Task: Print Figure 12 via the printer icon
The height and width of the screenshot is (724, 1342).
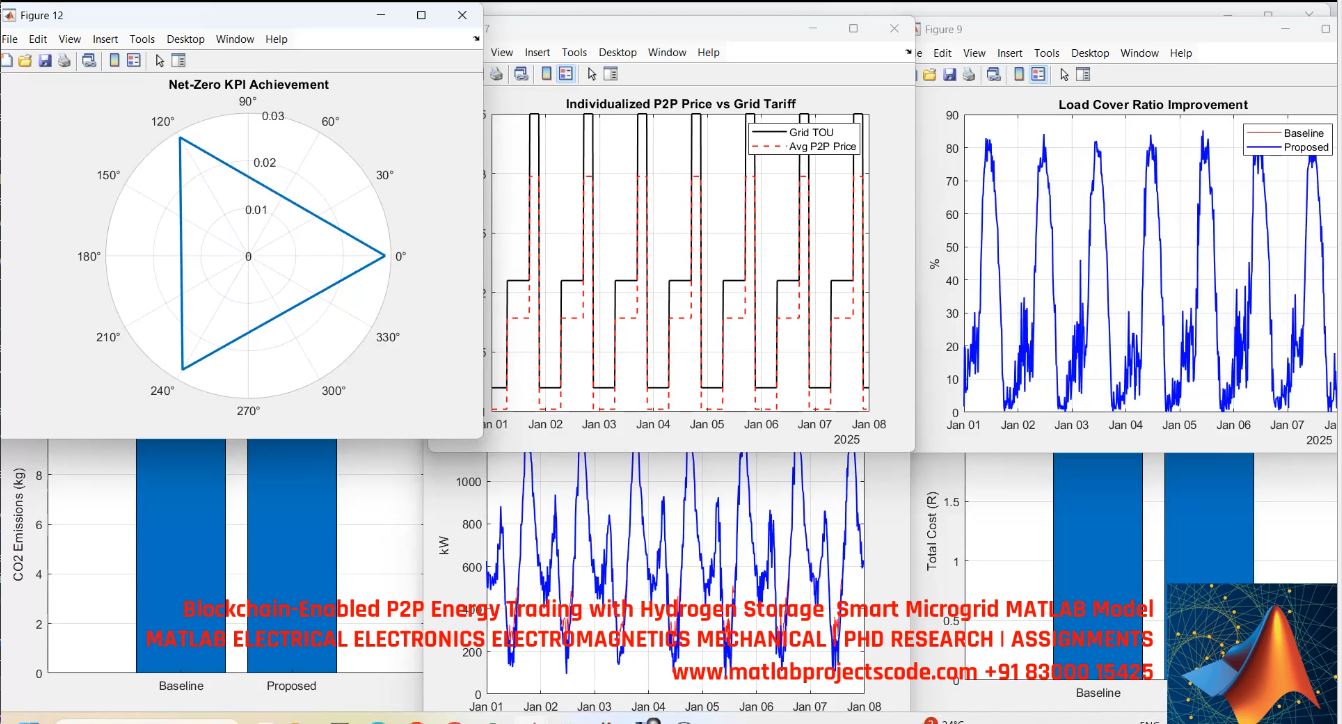Action: click(64, 60)
